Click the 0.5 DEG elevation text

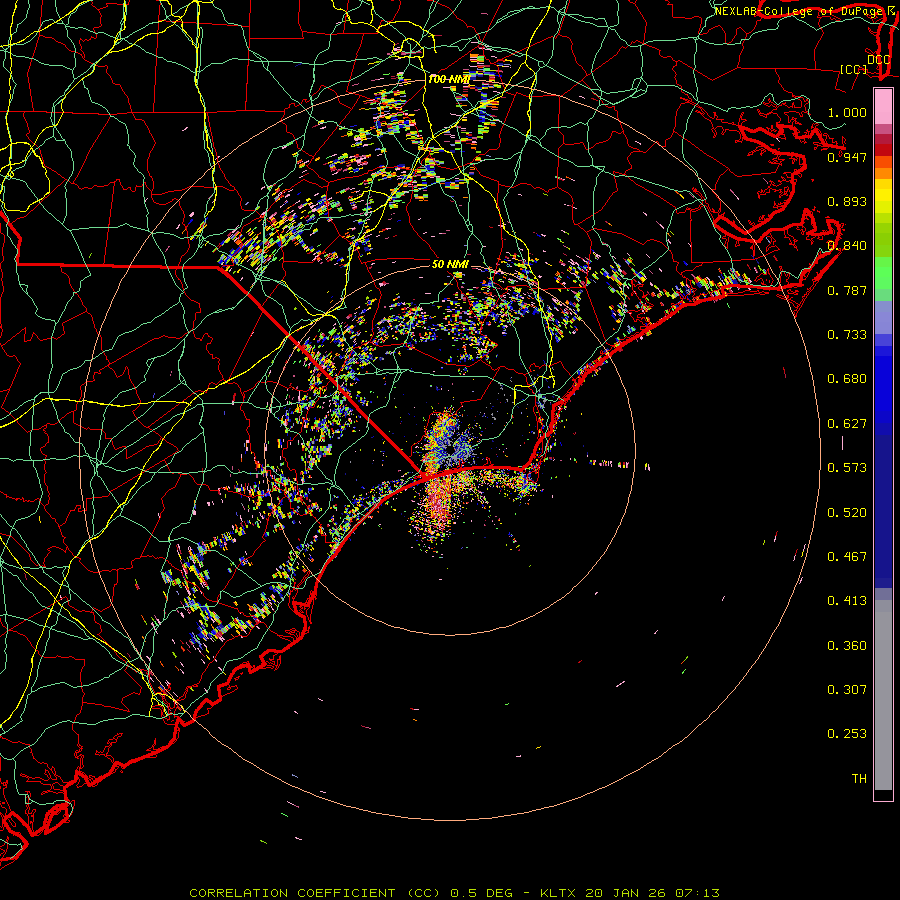coord(480,893)
